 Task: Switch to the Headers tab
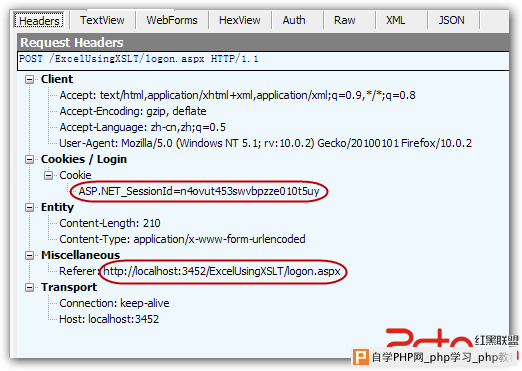tap(39, 20)
